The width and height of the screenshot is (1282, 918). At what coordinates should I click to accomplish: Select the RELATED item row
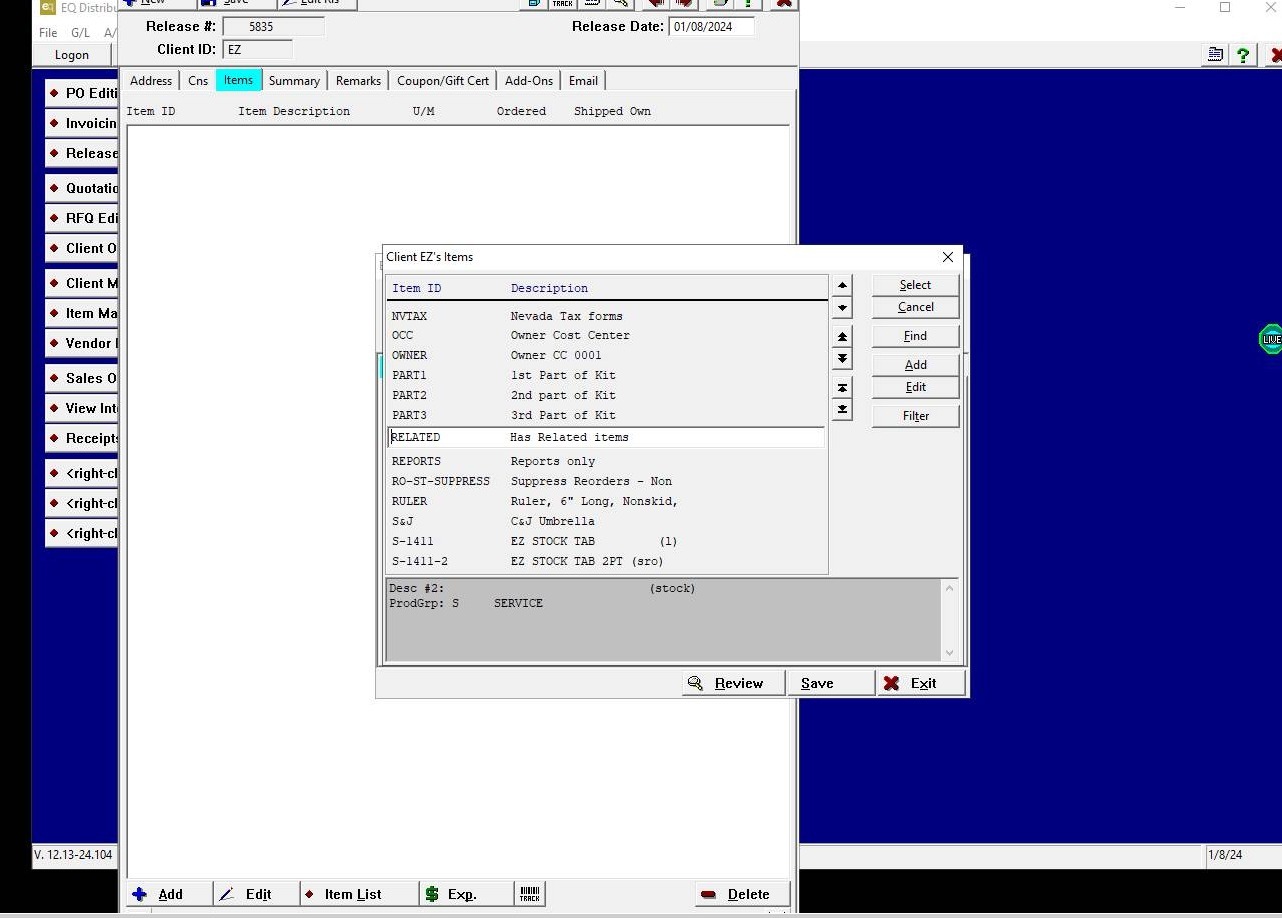click(x=607, y=437)
